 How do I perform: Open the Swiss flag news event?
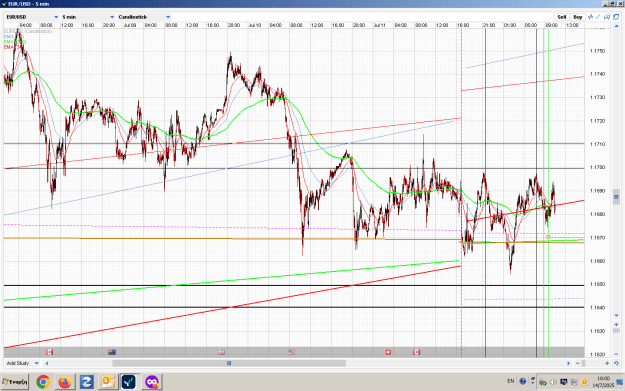point(388,352)
